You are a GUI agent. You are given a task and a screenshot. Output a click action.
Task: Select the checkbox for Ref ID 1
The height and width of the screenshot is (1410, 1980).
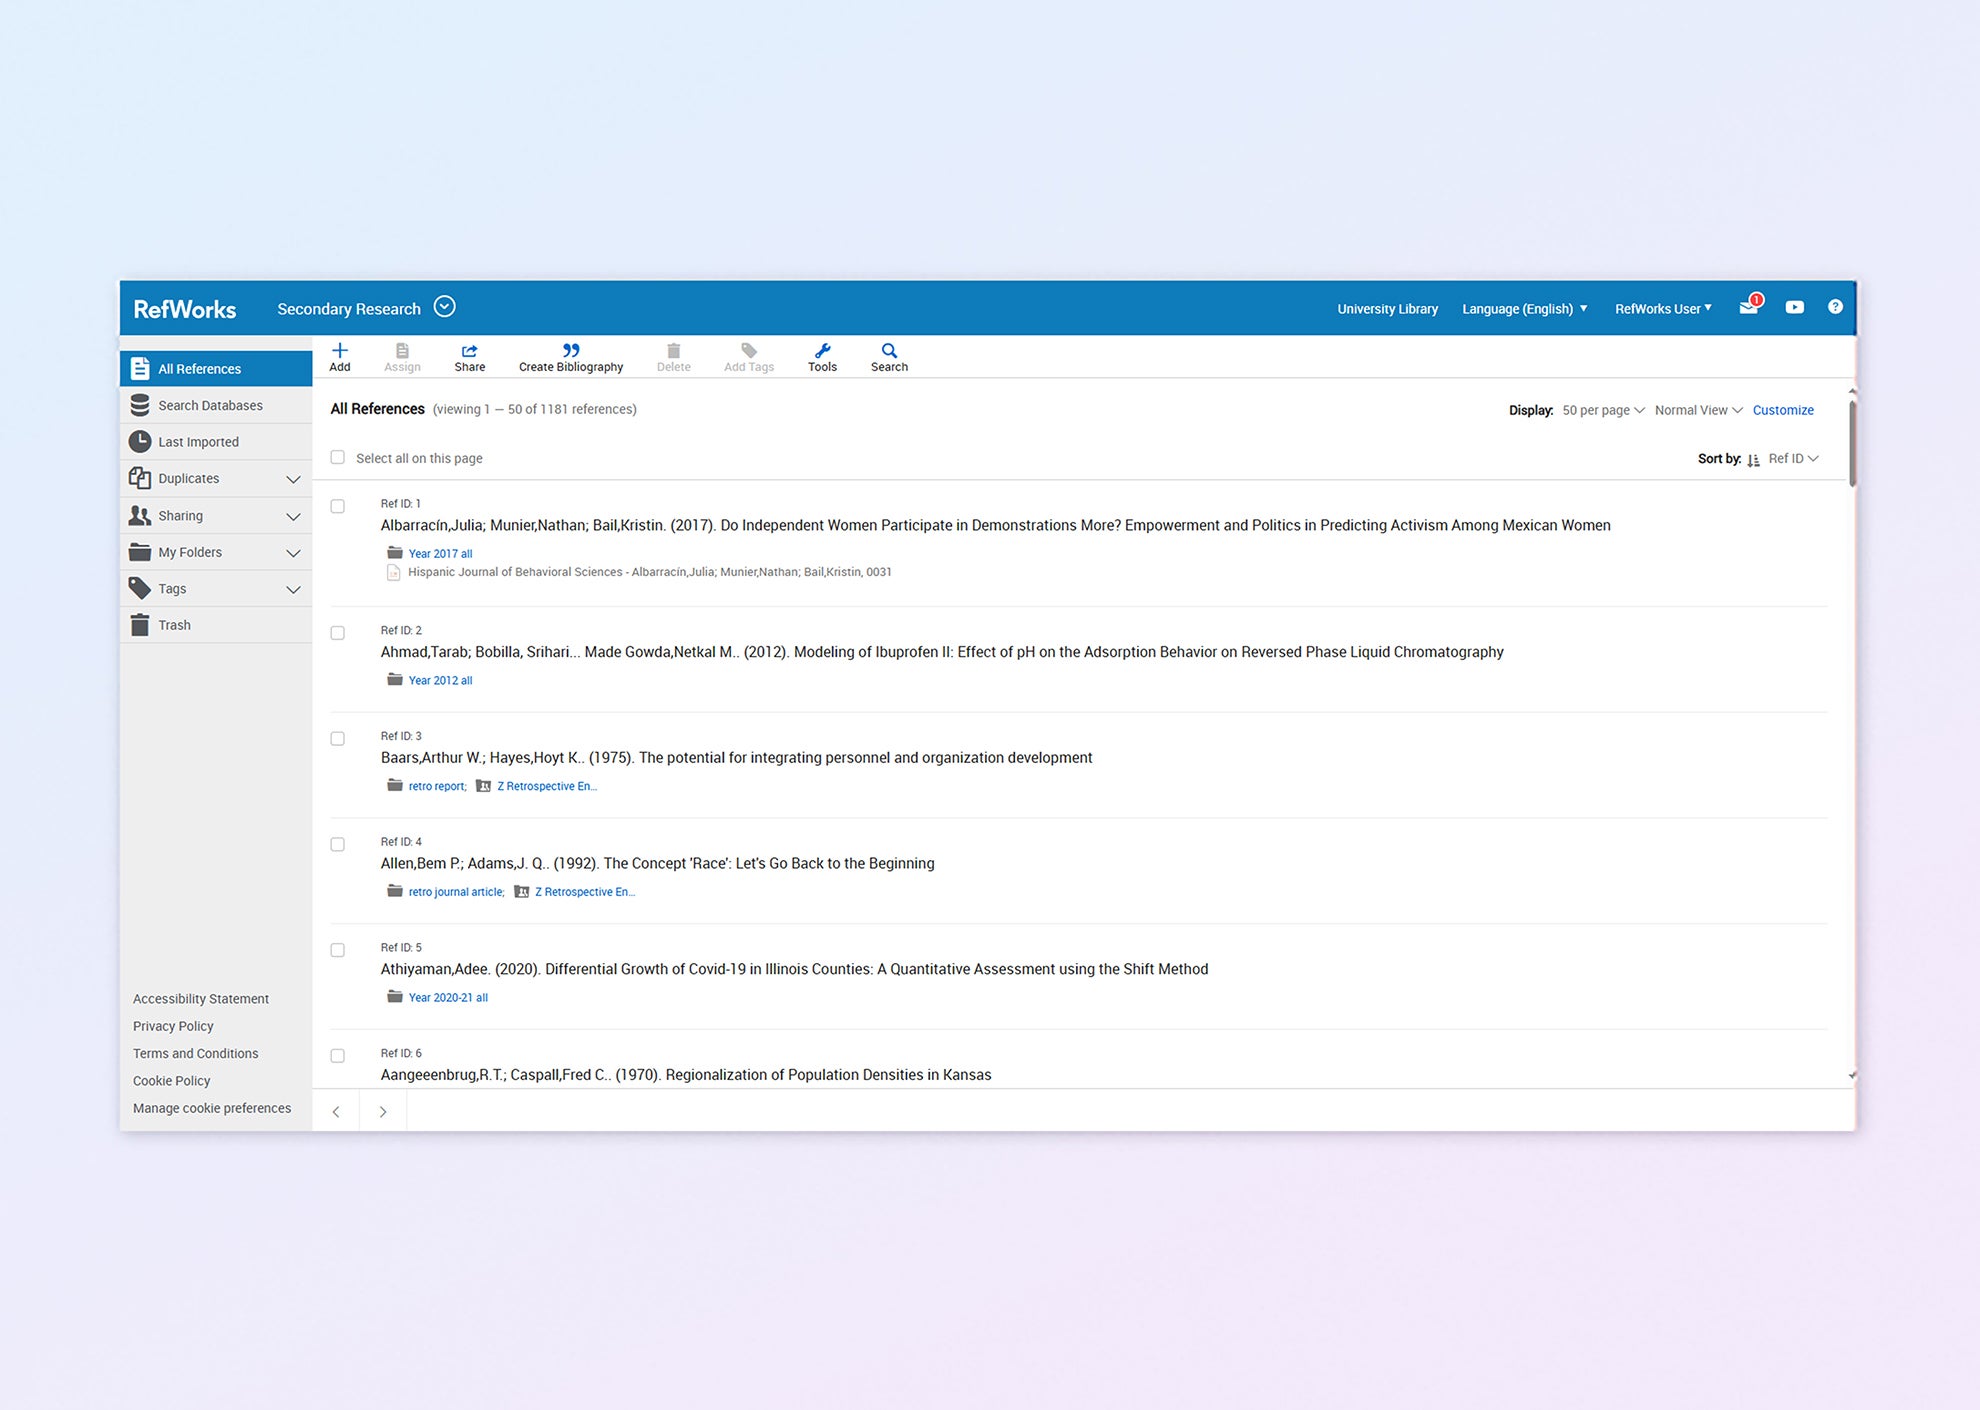click(338, 507)
